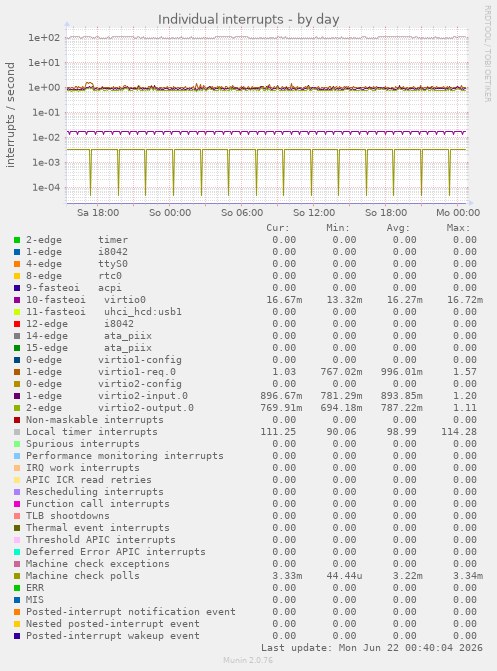Viewport: 497px width, 671px height.
Task: Select 'Posted-interrupt wakeup event' label
Action: pyautogui.click(x=113, y=635)
